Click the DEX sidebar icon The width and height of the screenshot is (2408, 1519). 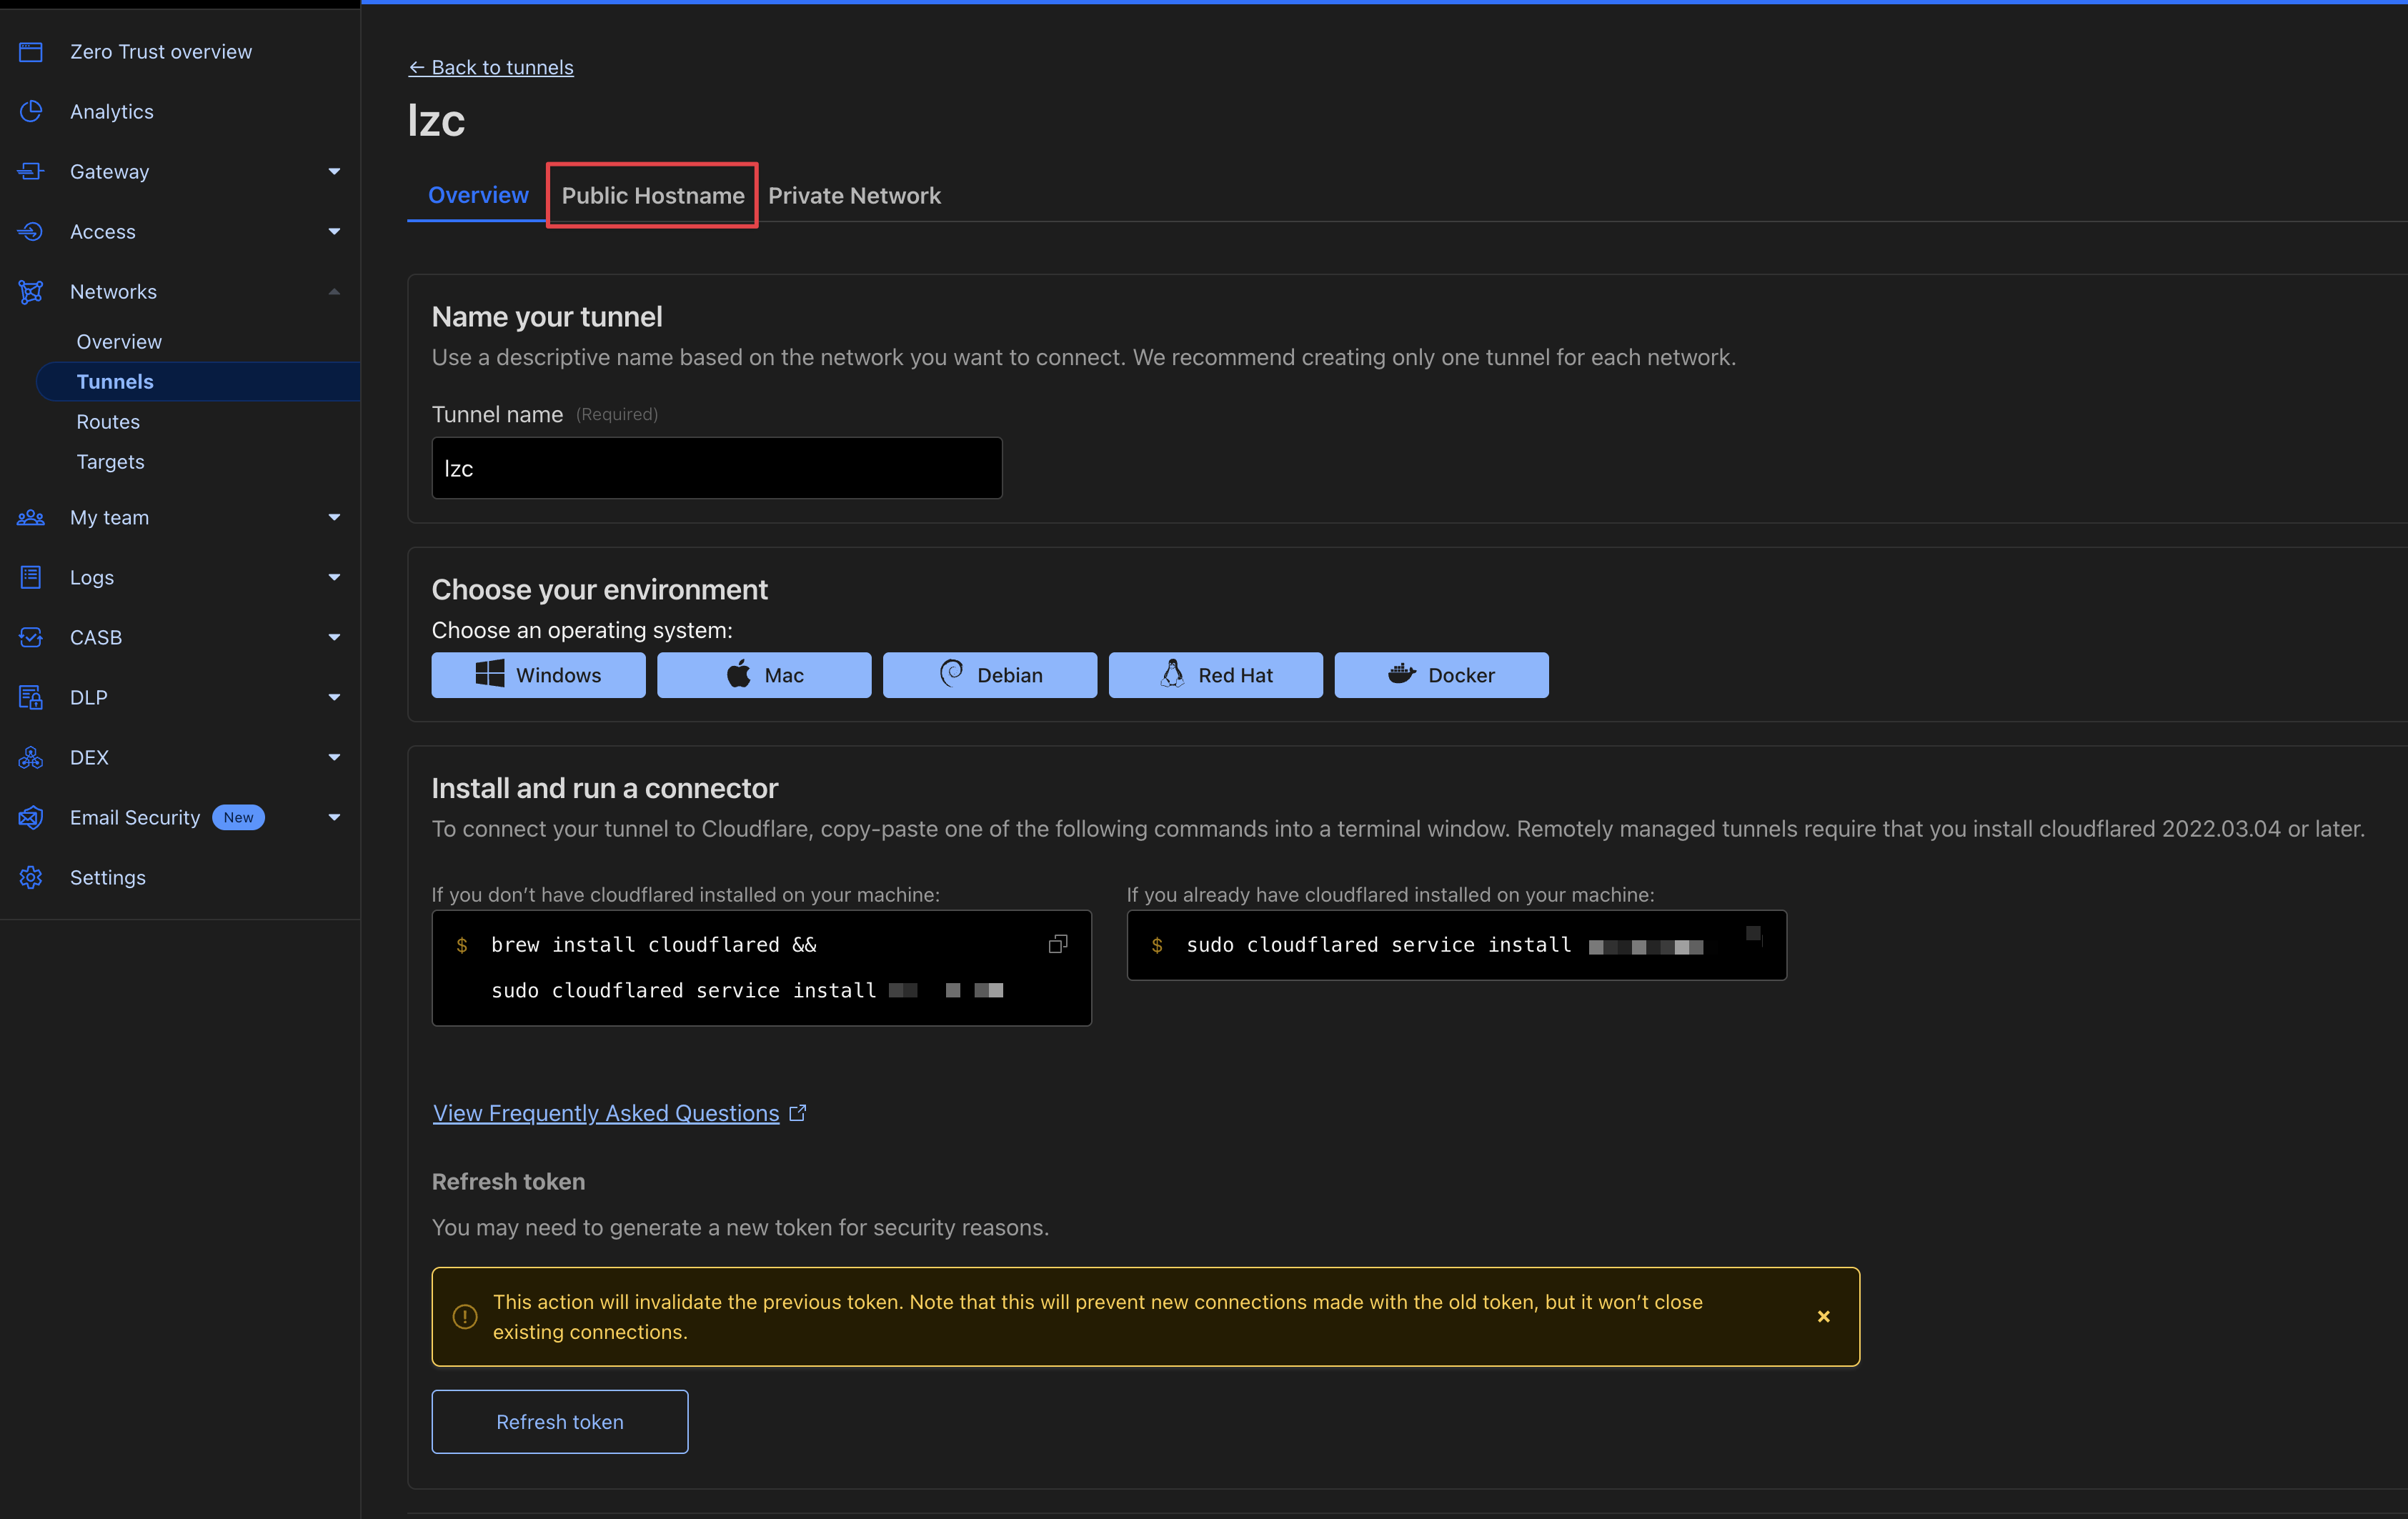coord(31,758)
